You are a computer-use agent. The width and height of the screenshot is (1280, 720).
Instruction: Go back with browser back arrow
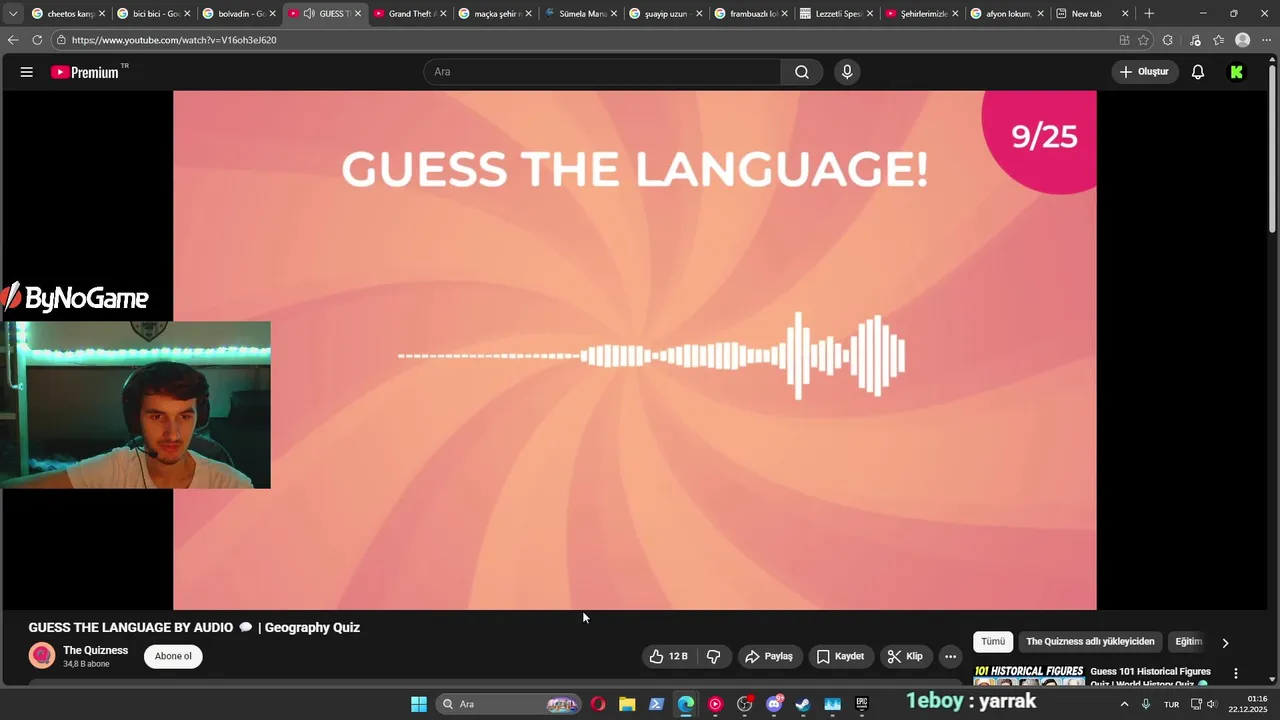[x=13, y=40]
